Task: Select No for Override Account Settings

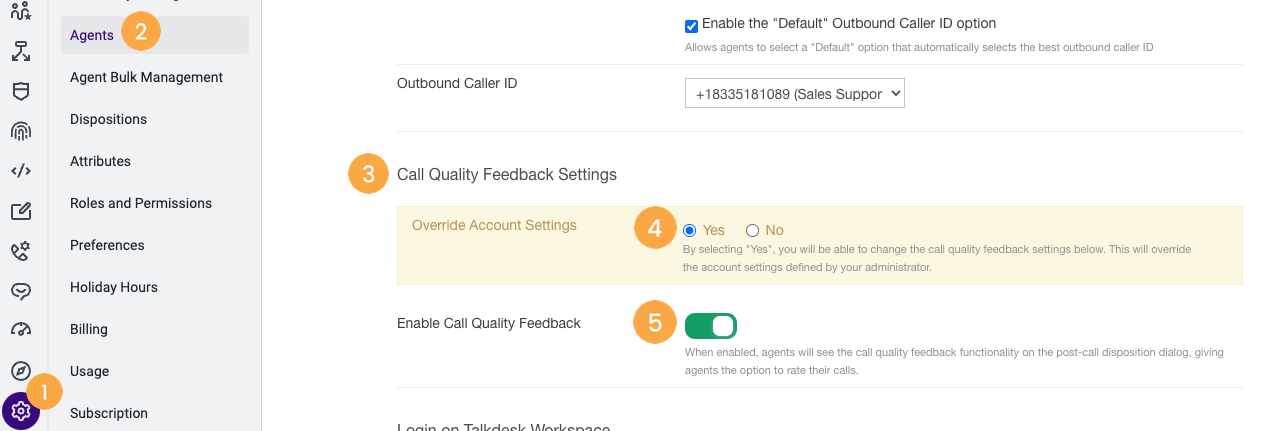Action: pyautogui.click(x=752, y=230)
